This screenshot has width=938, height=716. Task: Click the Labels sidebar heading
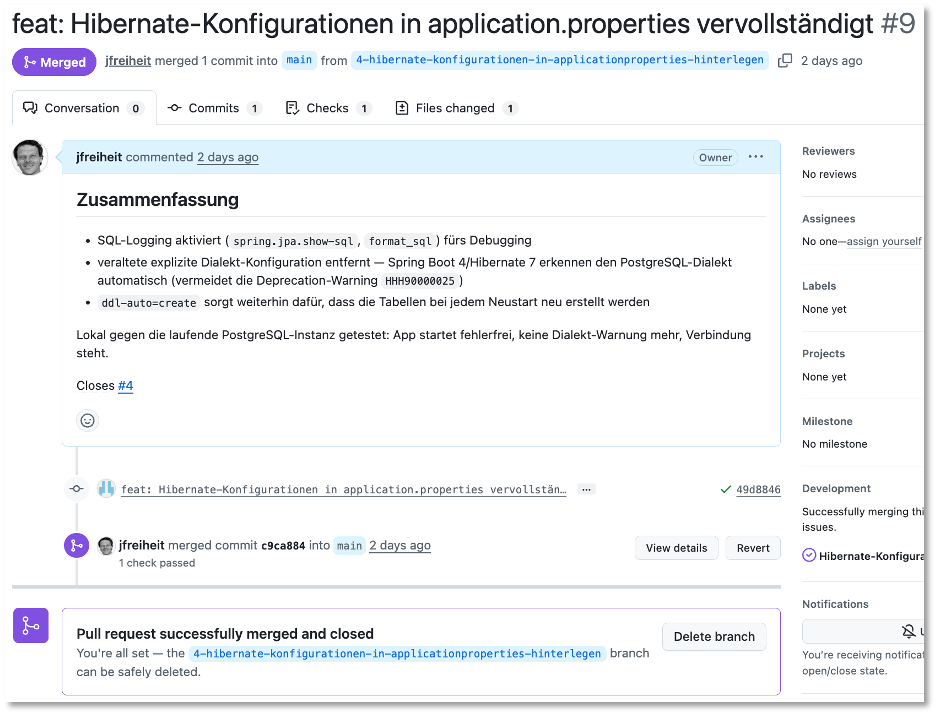(819, 286)
